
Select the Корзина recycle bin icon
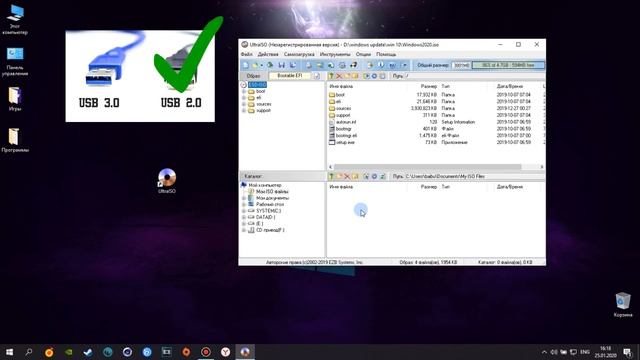click(x=623, y=304)
